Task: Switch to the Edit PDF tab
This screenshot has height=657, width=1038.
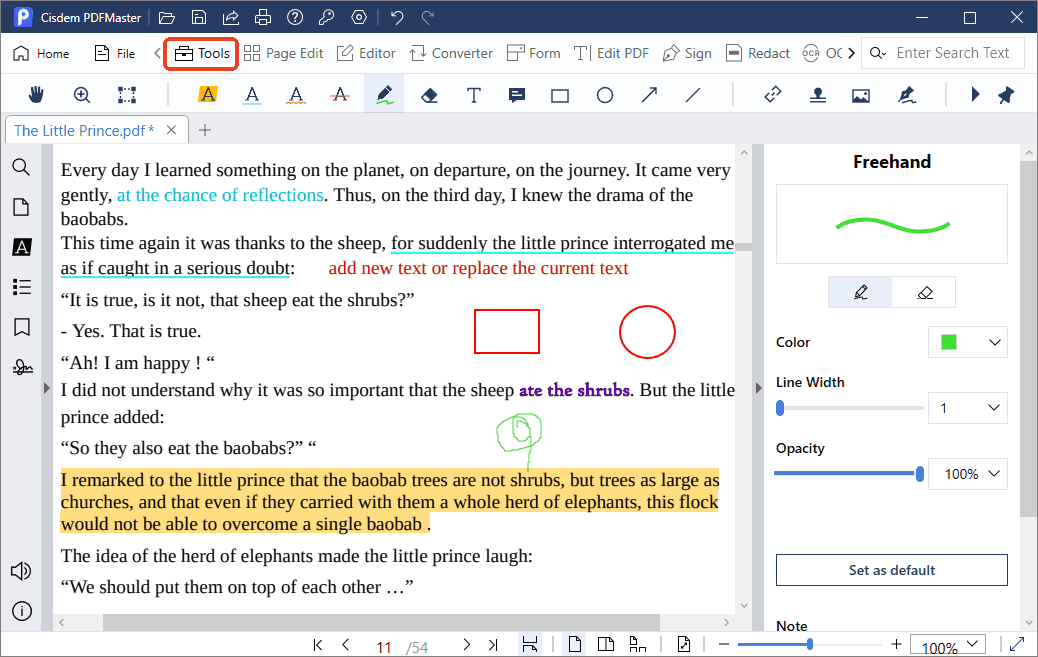Action: 611,53
